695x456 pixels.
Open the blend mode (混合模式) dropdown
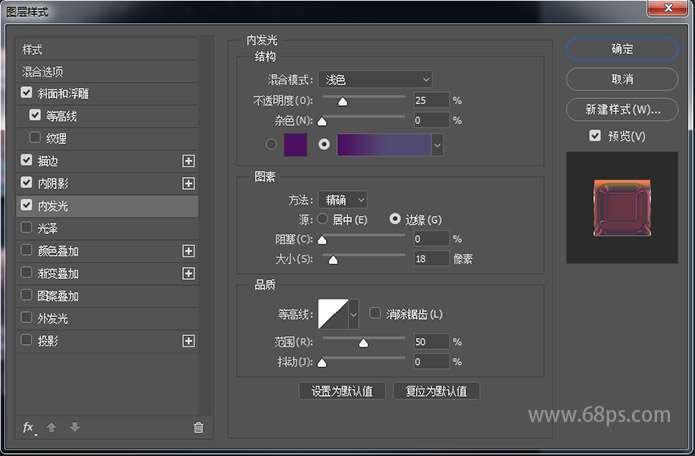[375, 79]
